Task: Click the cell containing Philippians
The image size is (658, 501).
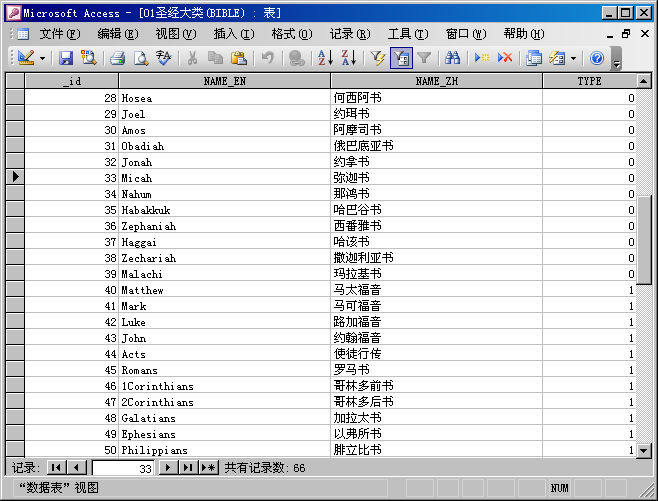Action: coord(225,450)
